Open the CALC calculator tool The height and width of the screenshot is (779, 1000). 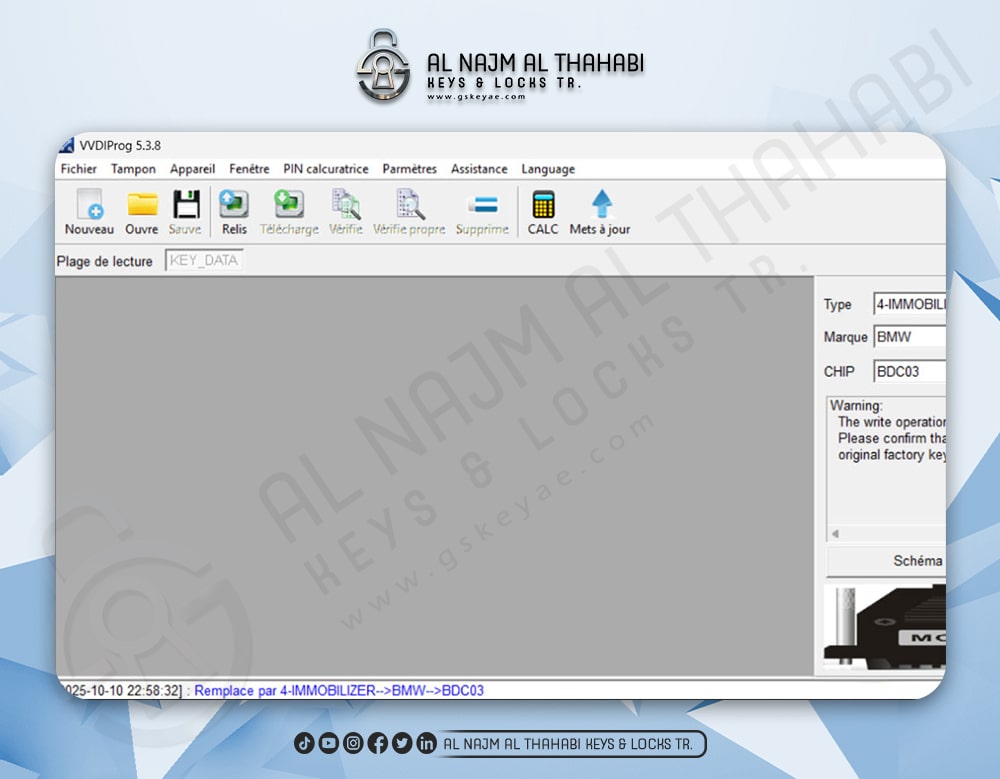[543, 211]
